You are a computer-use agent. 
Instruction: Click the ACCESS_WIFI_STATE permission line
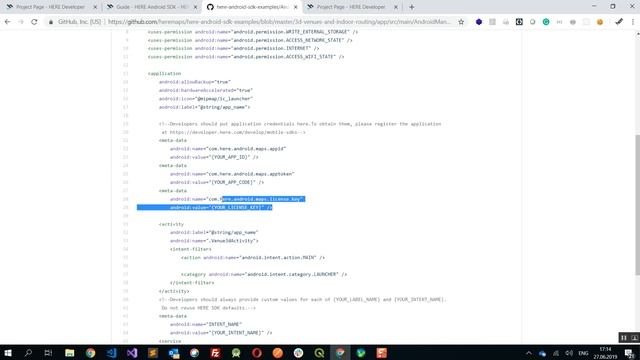246,57
